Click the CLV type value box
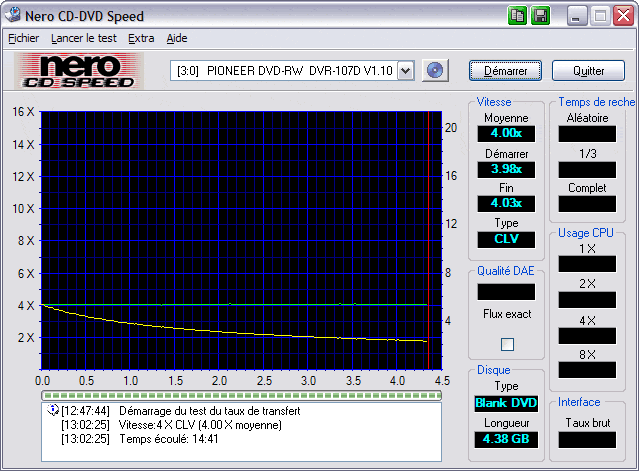This screenshot has height=471, width=639. pos(506,239)
